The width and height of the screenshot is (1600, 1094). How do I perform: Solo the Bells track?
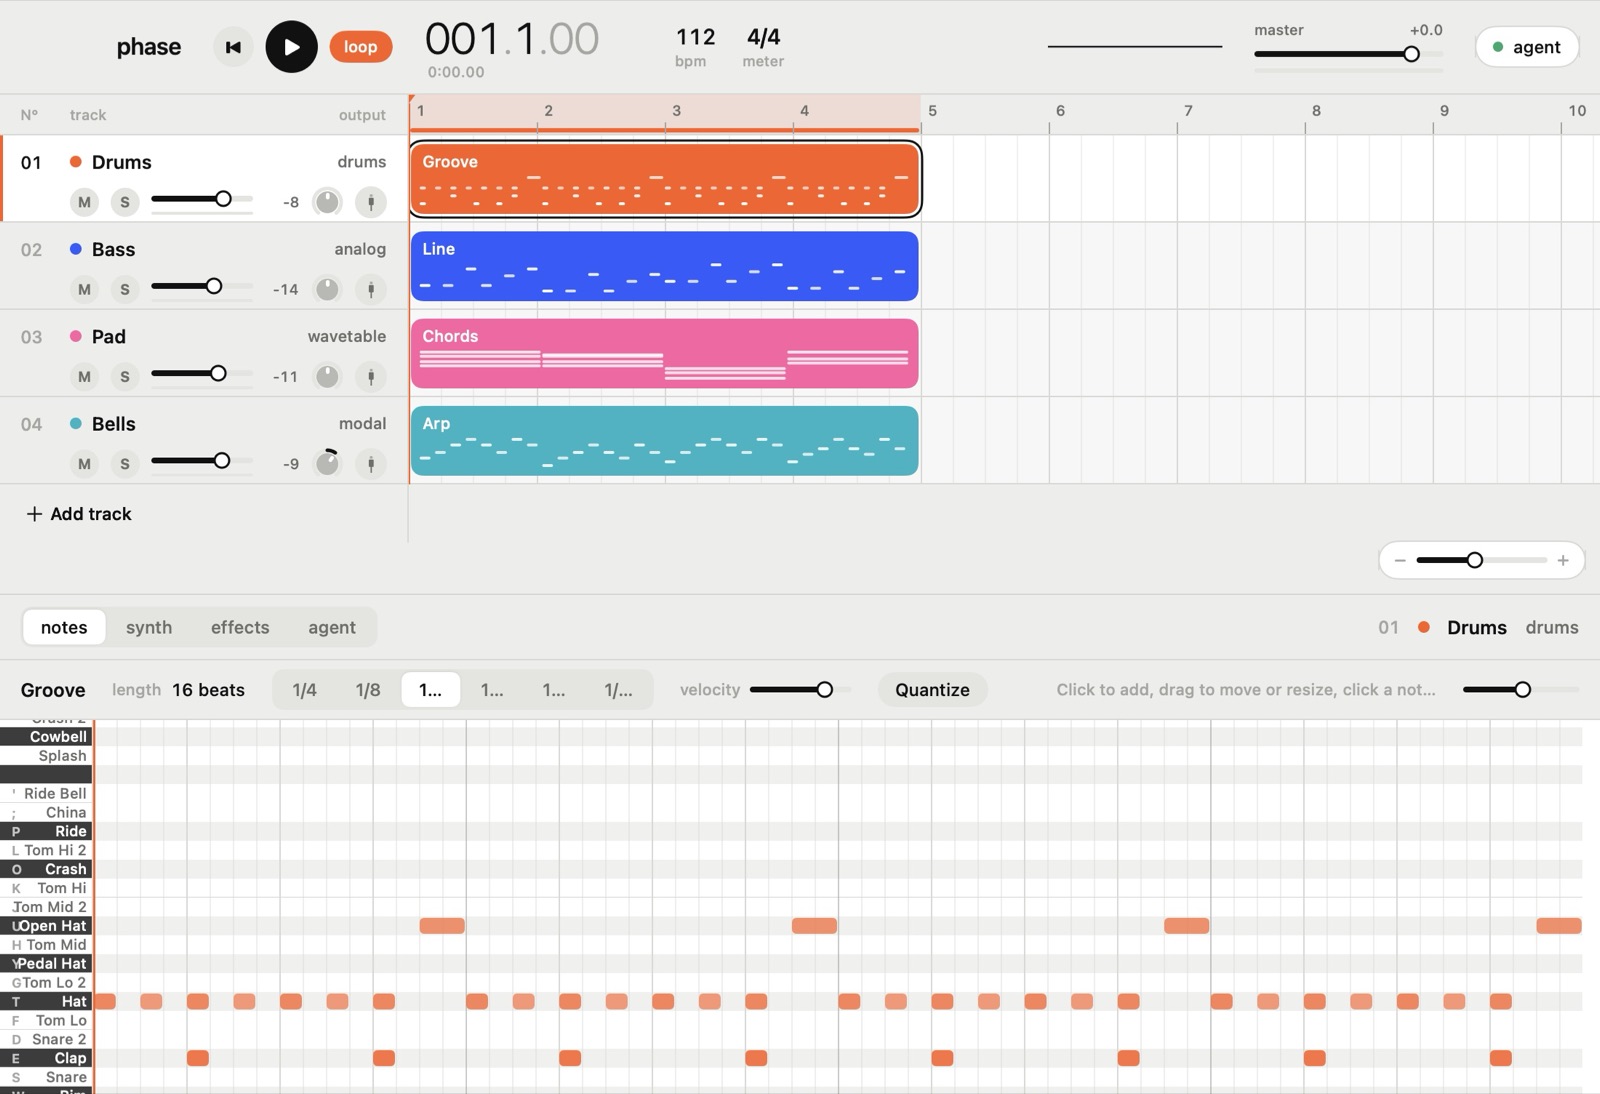pyautogui.click(x=124, y=464)
